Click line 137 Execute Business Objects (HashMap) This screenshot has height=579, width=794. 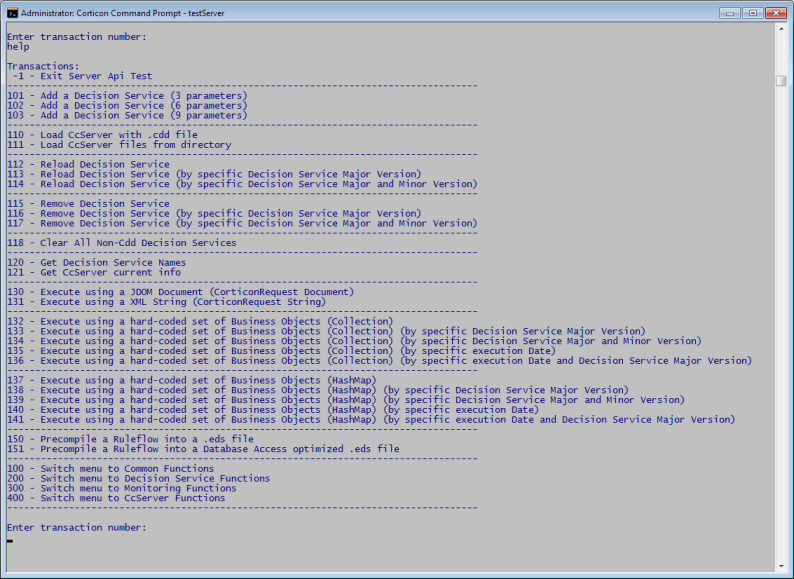point(192,380)
